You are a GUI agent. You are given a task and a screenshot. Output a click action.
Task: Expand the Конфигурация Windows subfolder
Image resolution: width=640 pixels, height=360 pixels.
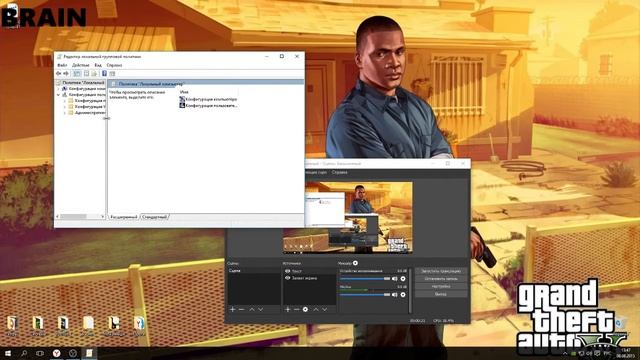tap(64, 107)
